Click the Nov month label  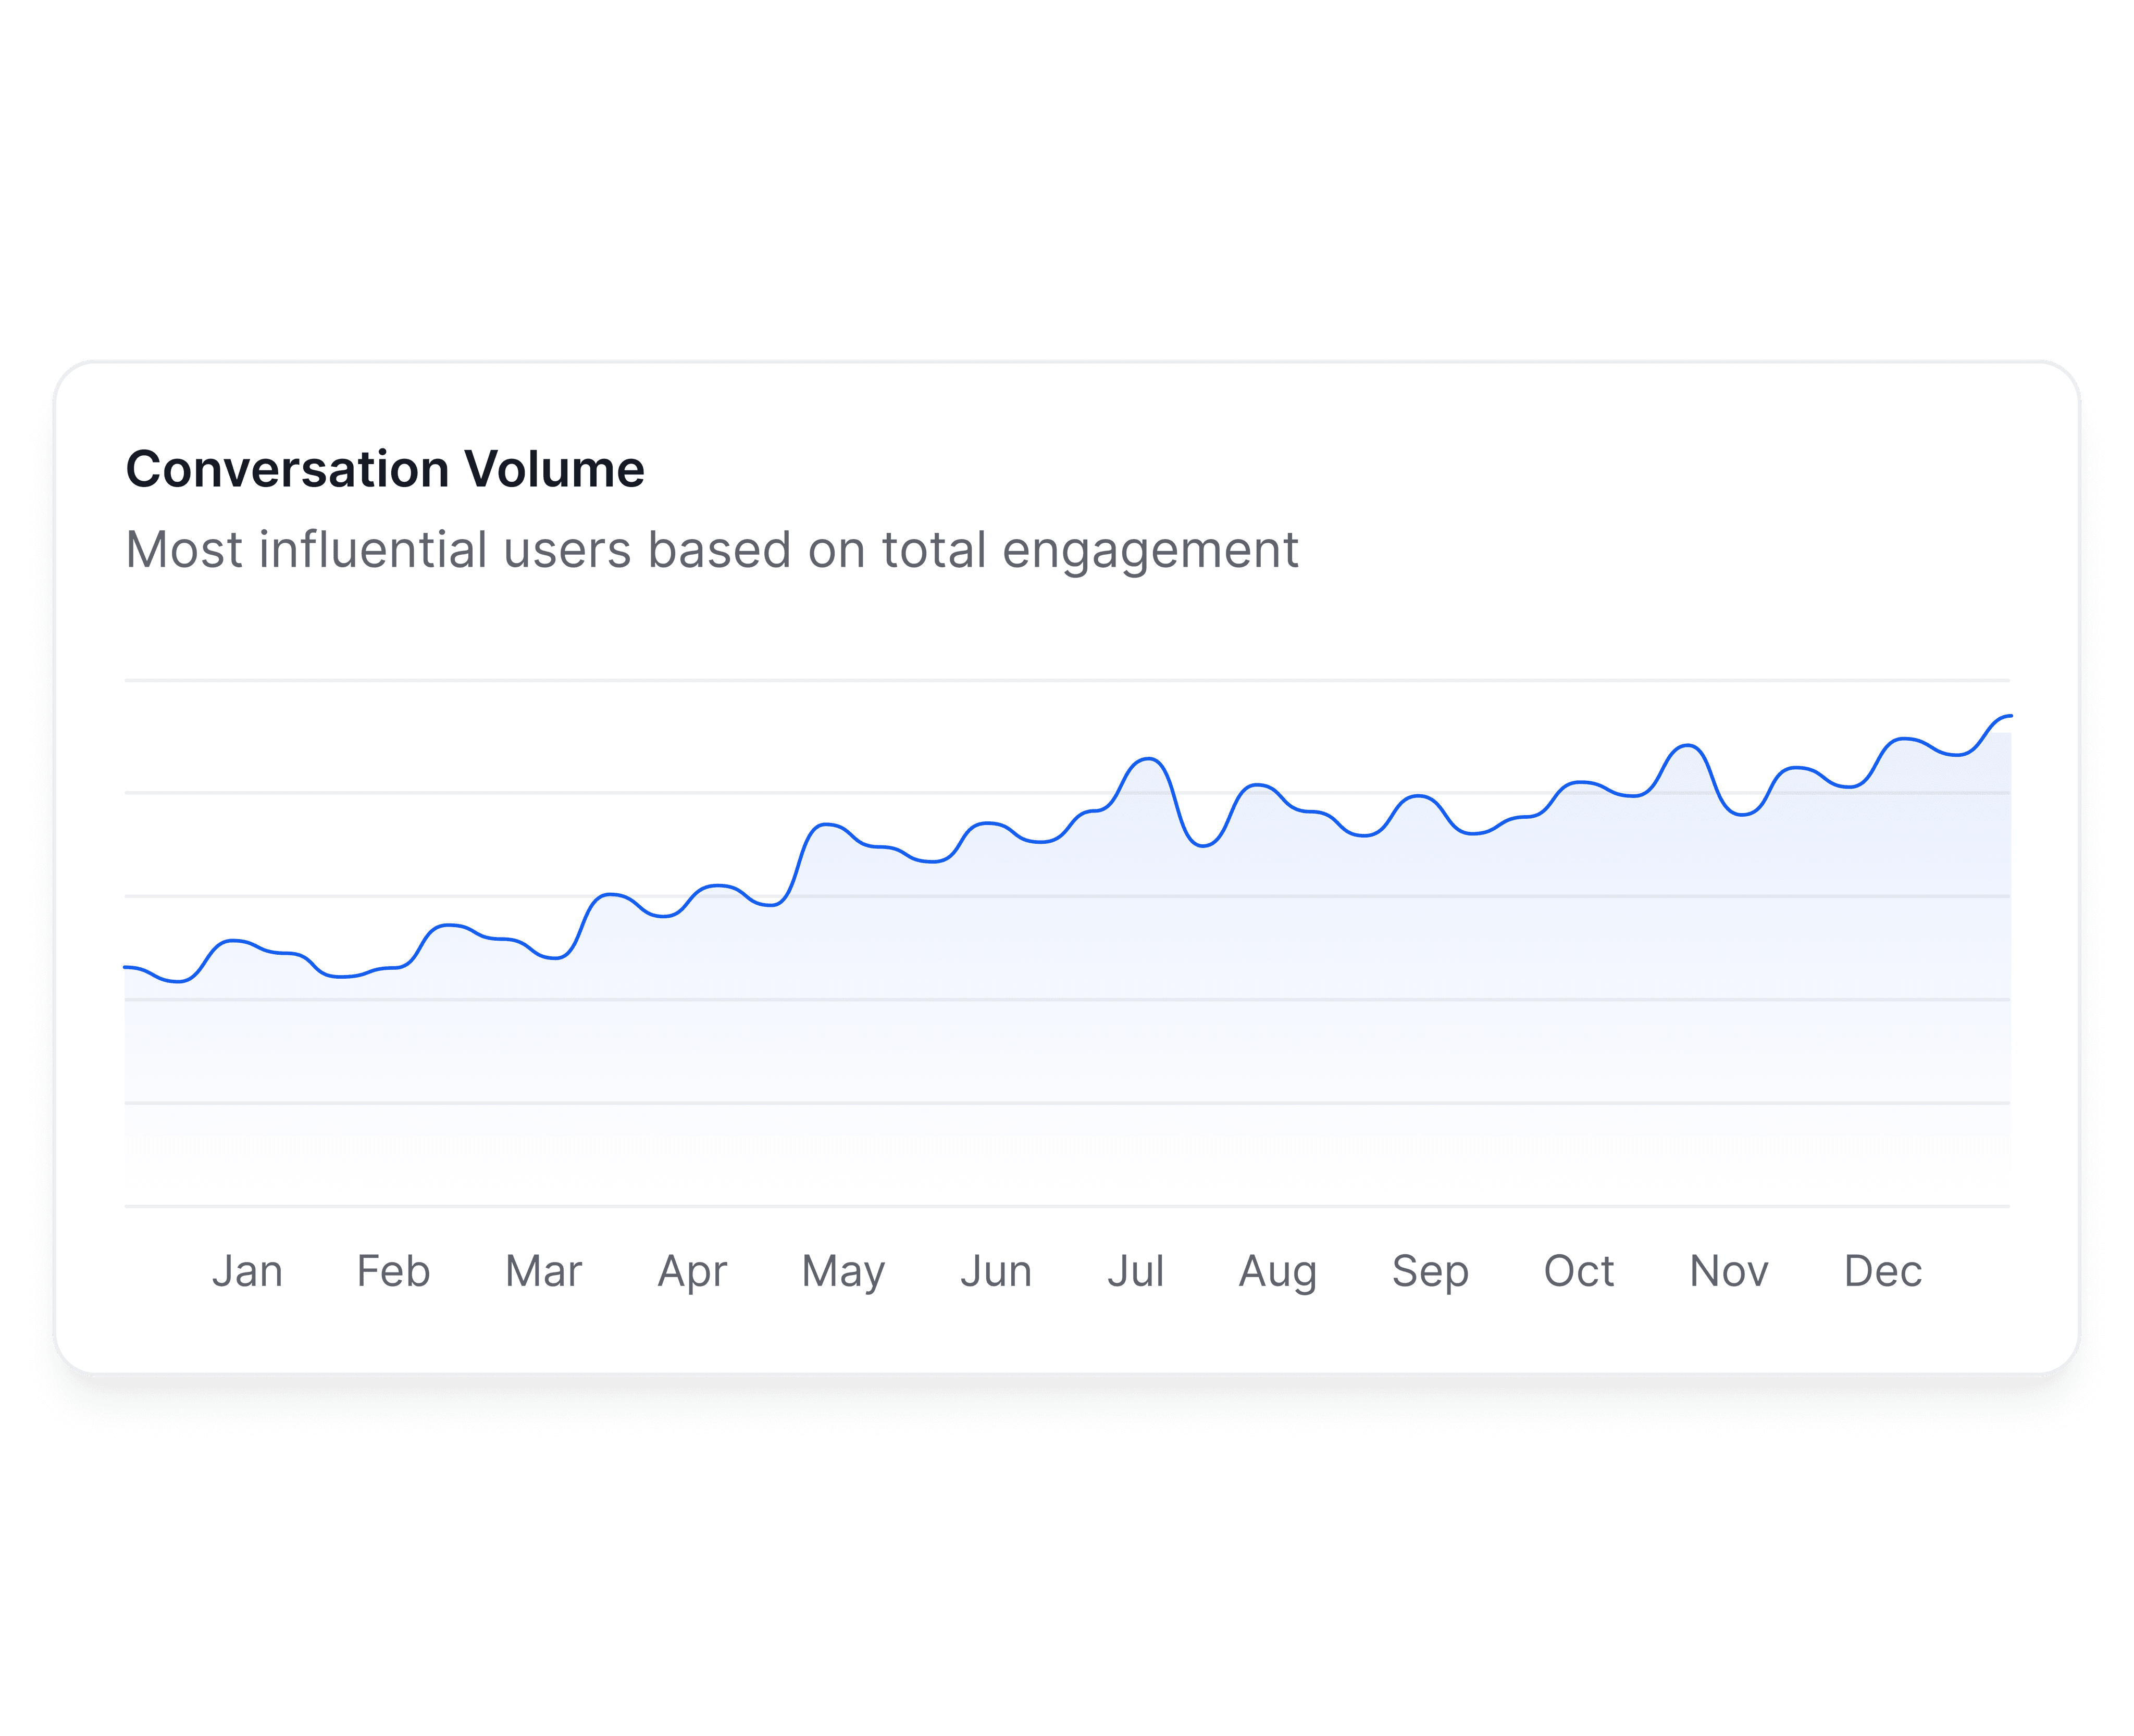[x=1729, y=1271]
